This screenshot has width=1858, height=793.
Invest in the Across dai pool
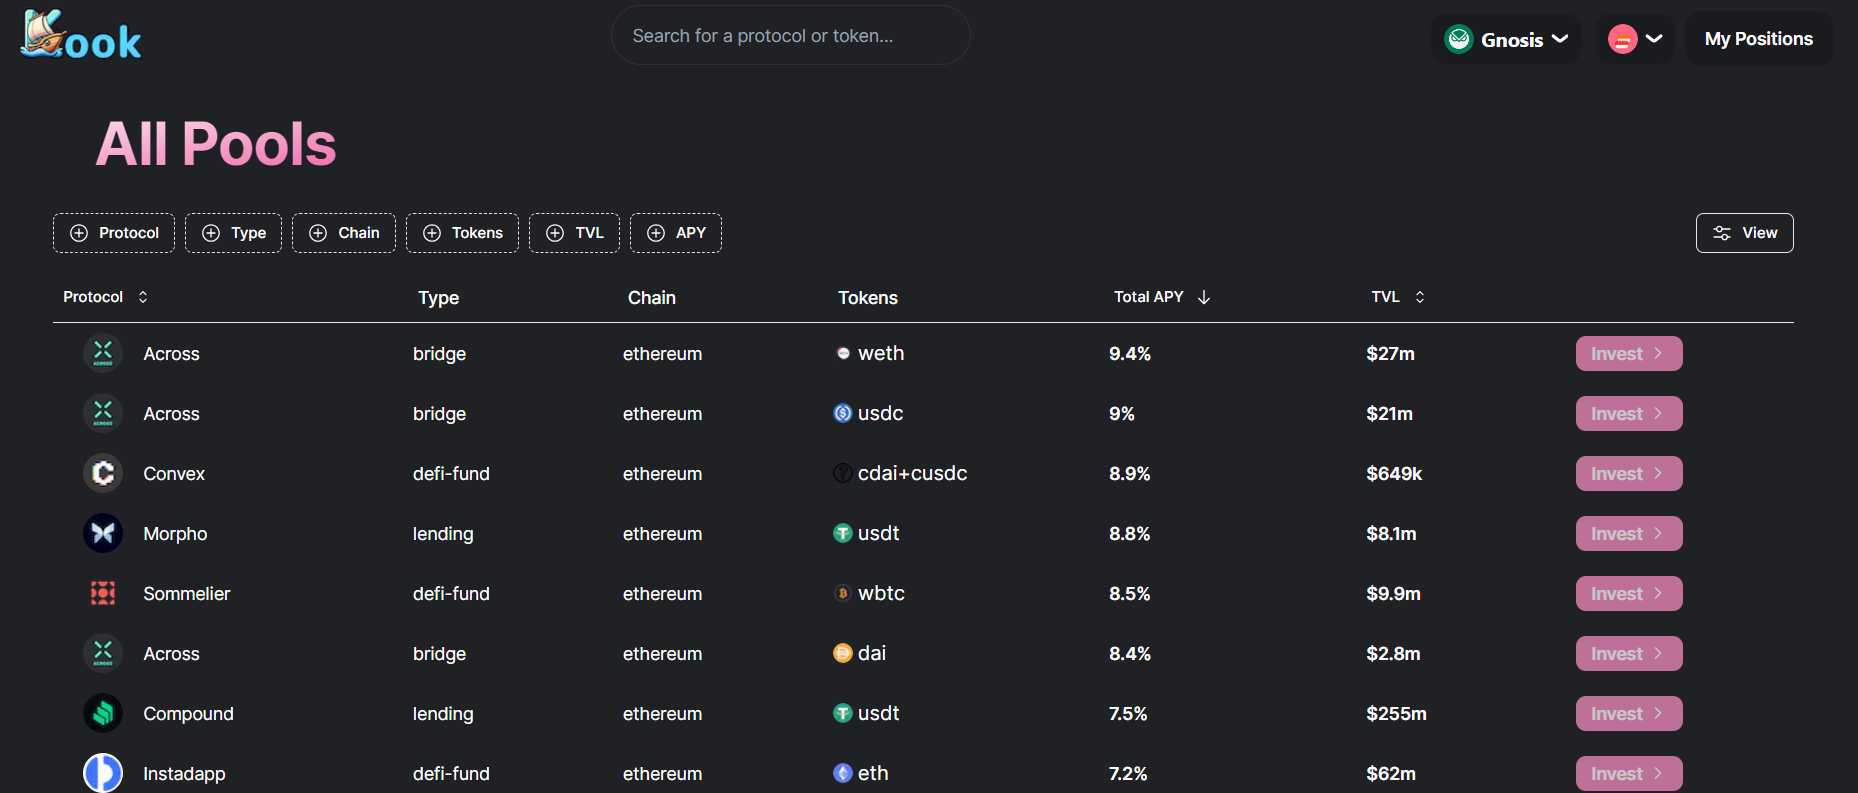(1629, 653)
